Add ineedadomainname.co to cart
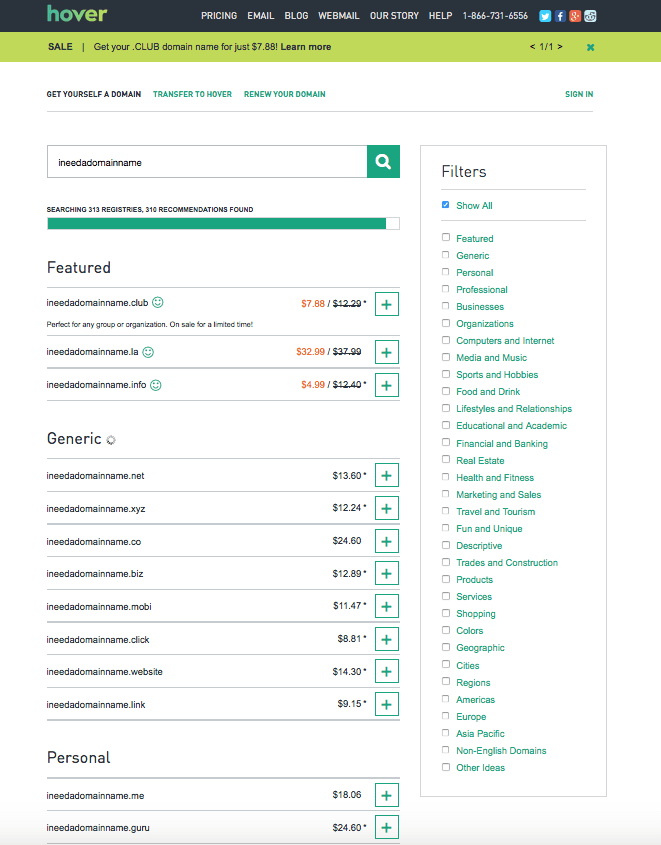Image resolution: width=661 pixels, height=845 pixels. click(386, 541)
